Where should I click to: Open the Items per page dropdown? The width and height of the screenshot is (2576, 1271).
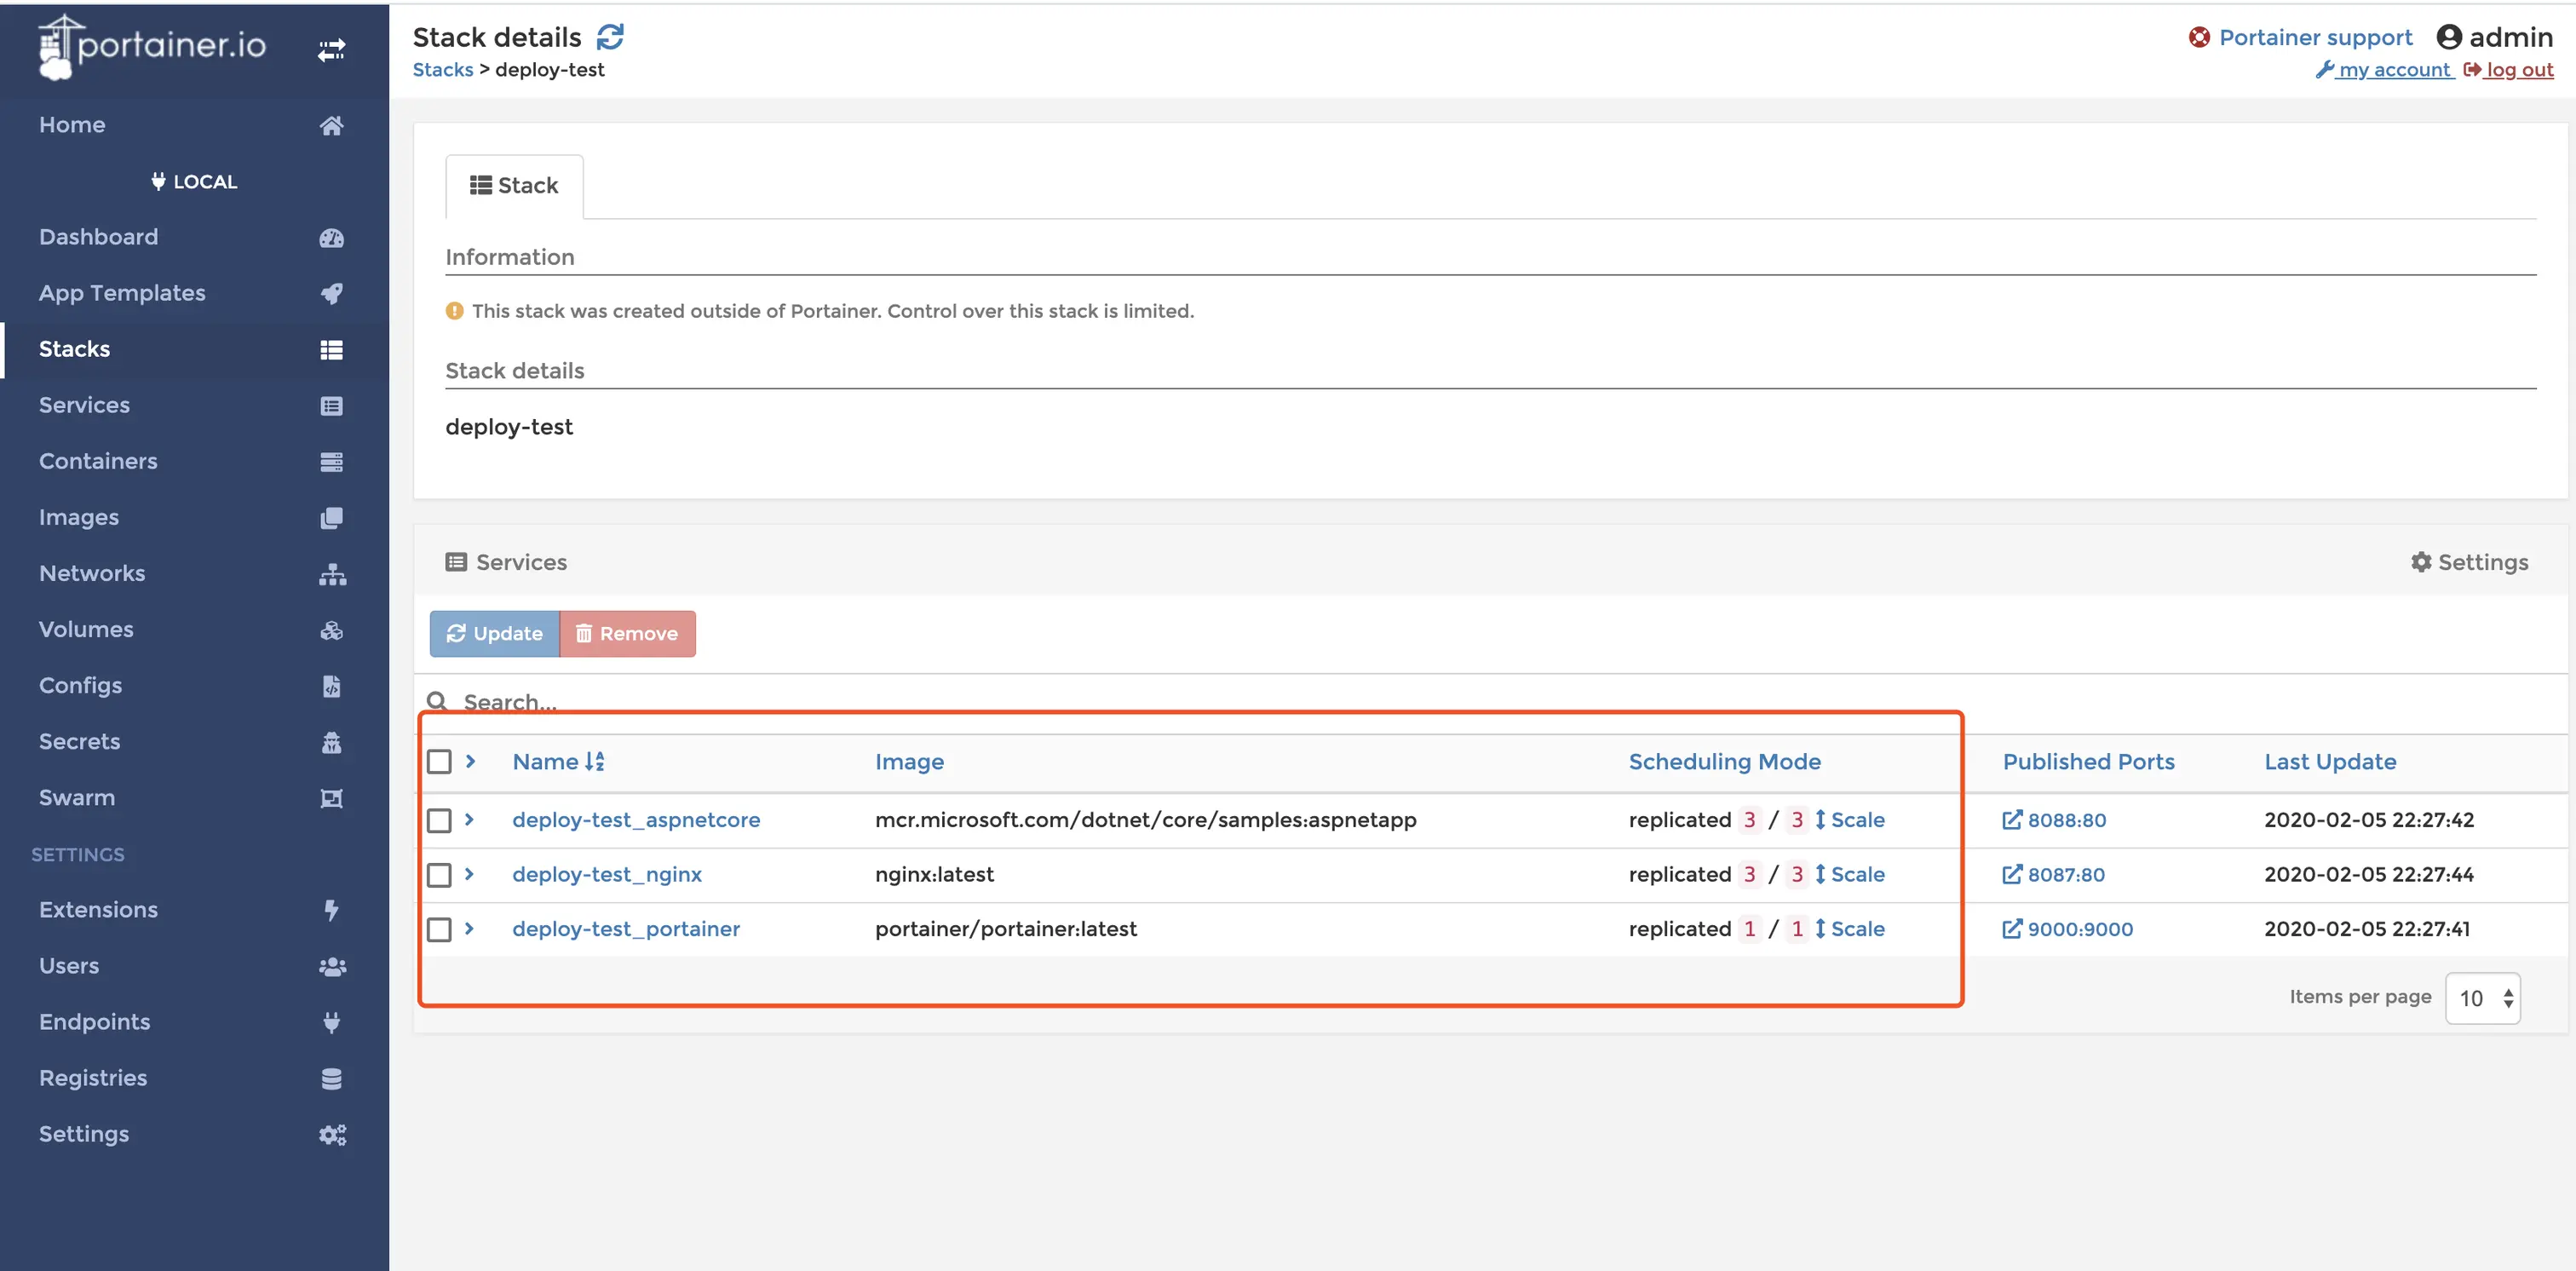[x=2482, y=998]
